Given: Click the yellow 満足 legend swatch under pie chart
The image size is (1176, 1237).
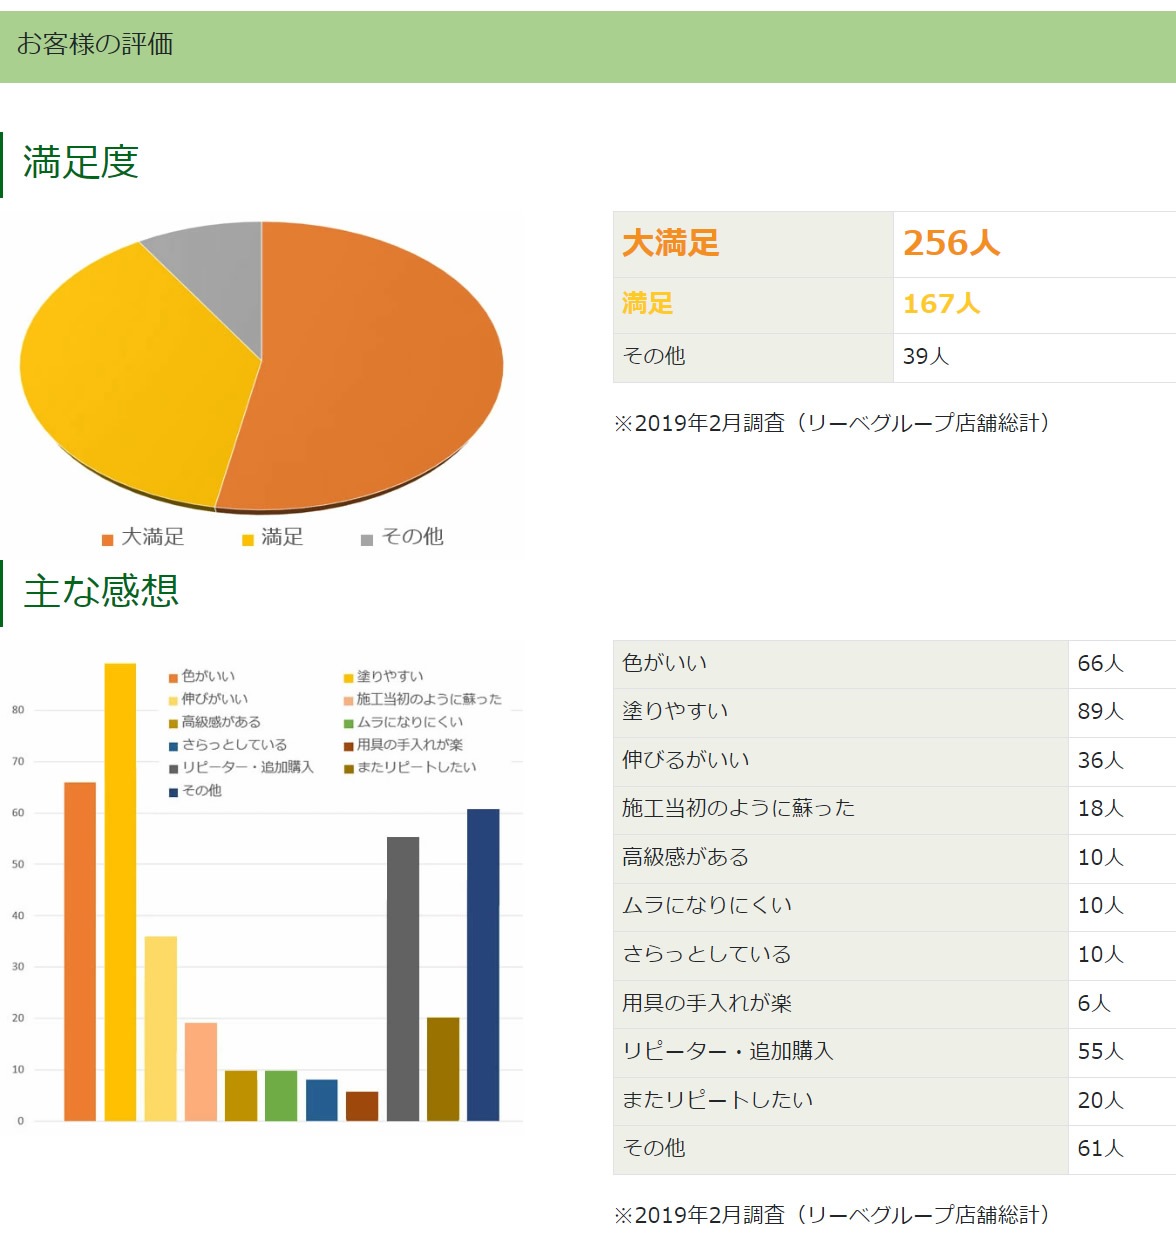Looking at the screenshot, I should coord(248,540).
